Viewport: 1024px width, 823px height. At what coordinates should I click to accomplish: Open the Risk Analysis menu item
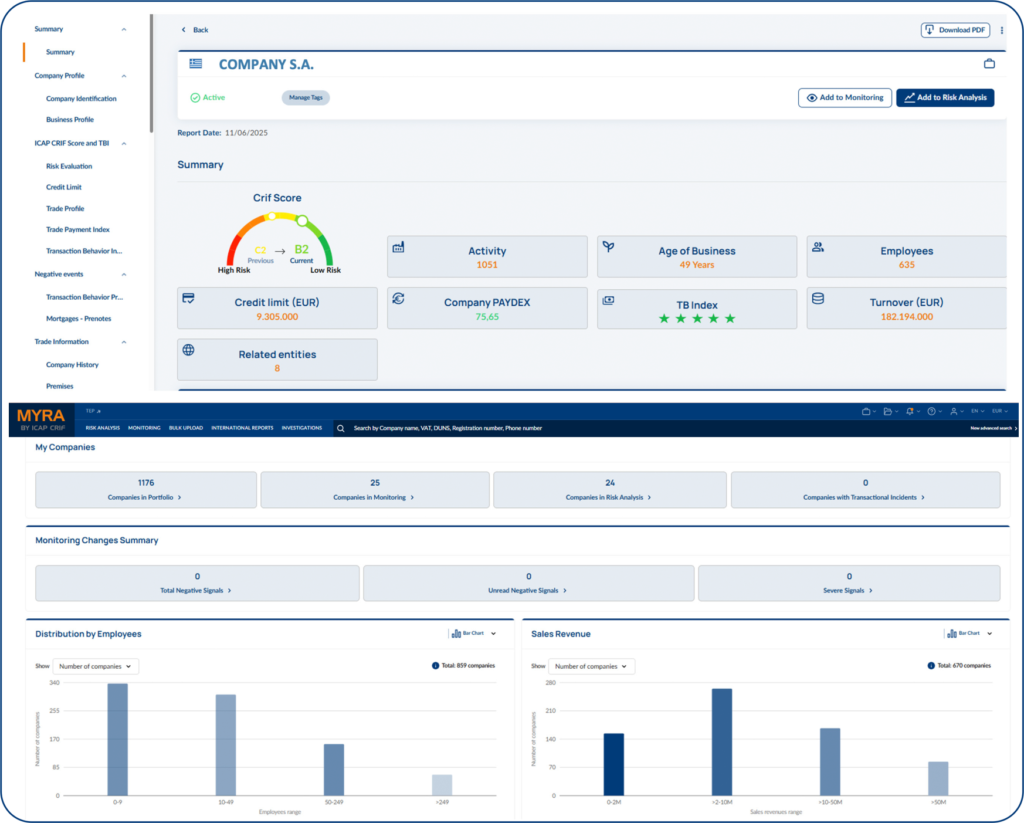pos(103,428)
